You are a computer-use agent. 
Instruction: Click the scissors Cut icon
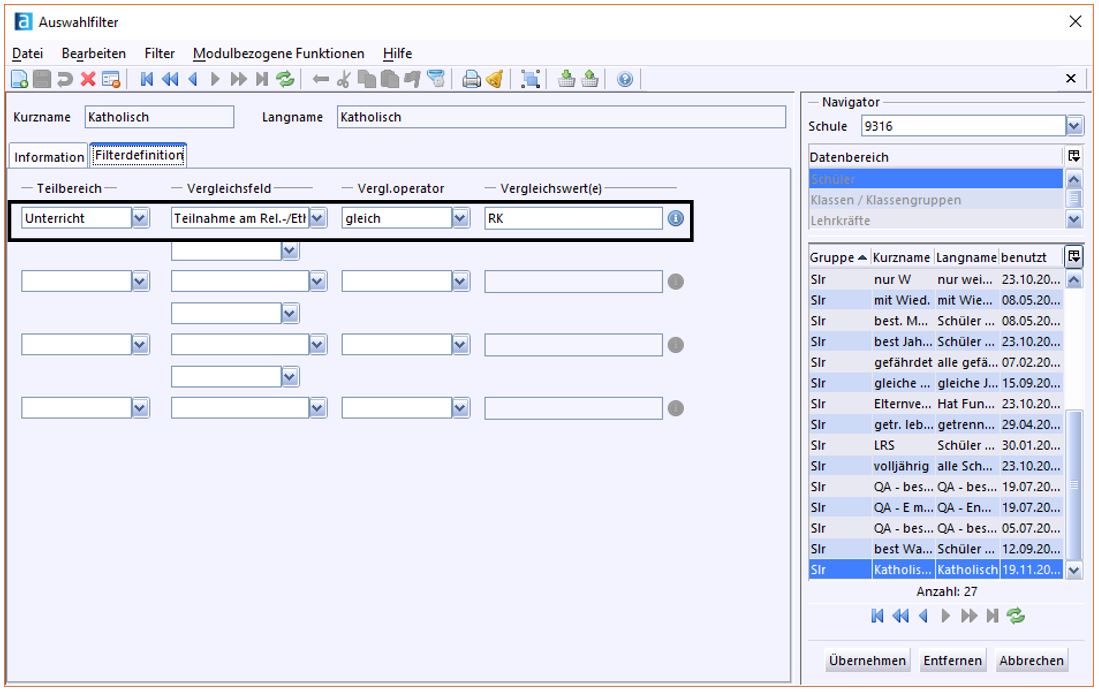coord(343,79)
